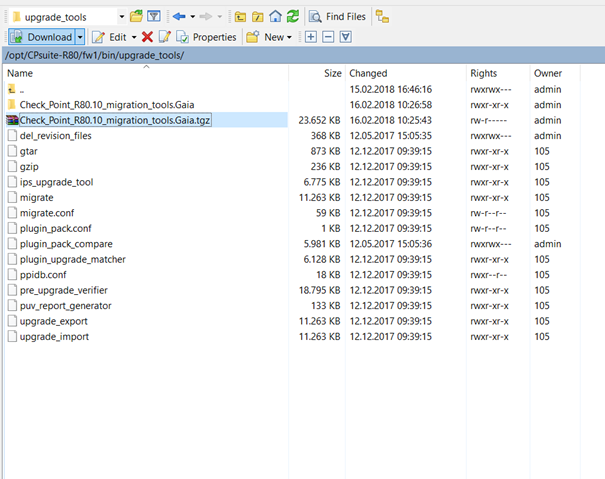Select the puv_report_generator file
605x479 pixels.
click(x=66, y=306)
